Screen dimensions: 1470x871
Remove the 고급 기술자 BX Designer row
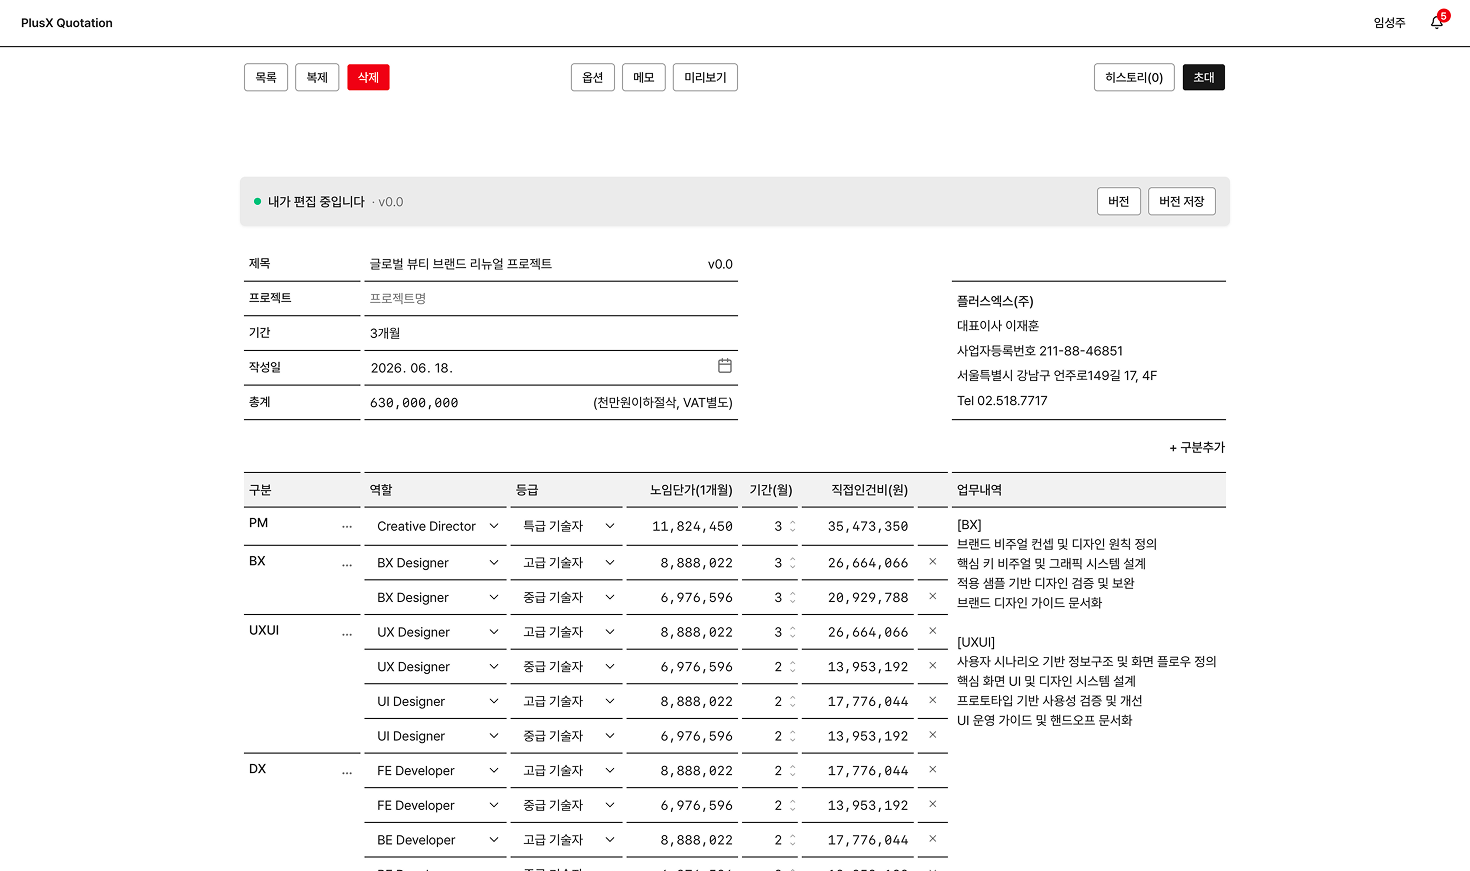933,562
